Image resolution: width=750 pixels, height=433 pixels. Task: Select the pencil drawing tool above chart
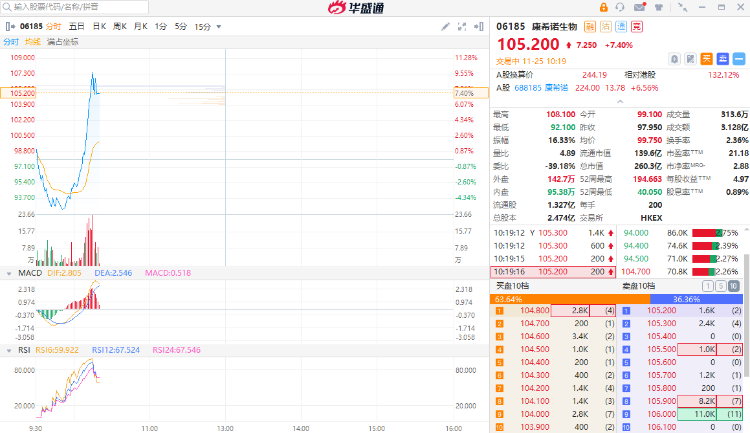(447, 25)
